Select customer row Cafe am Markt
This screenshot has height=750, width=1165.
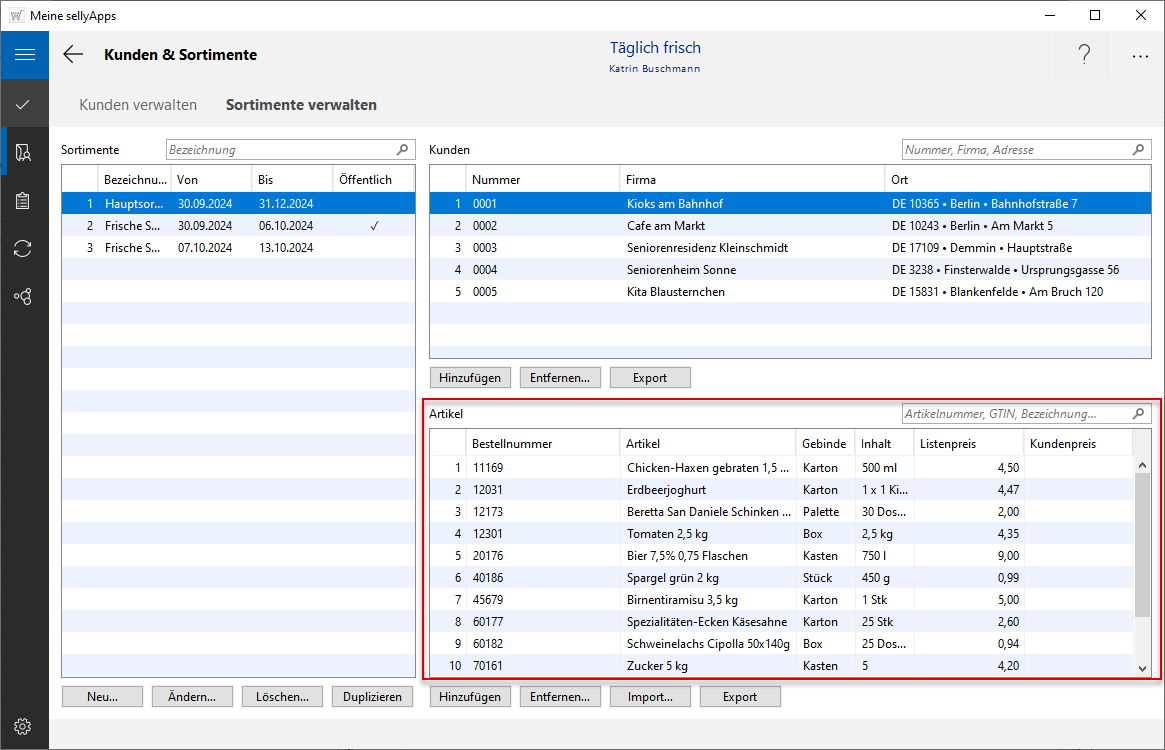pyautogui.click(x=665, y=226)
